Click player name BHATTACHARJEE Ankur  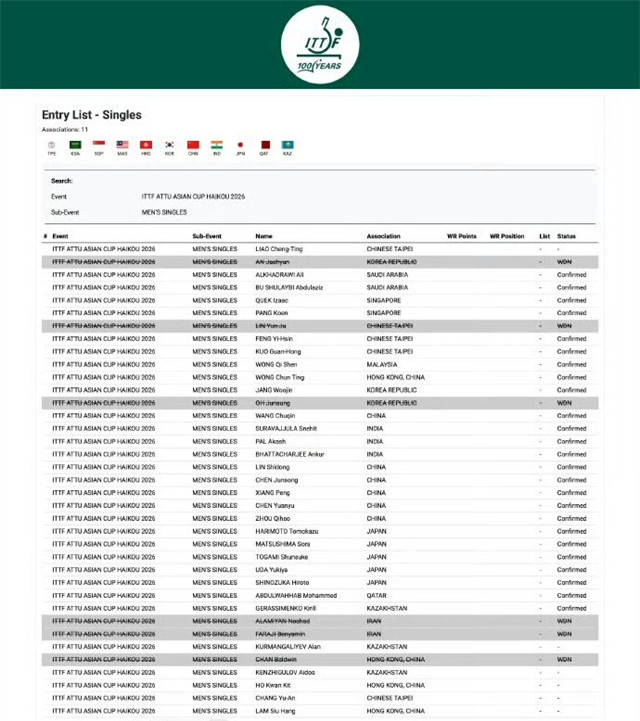point(290,454)
